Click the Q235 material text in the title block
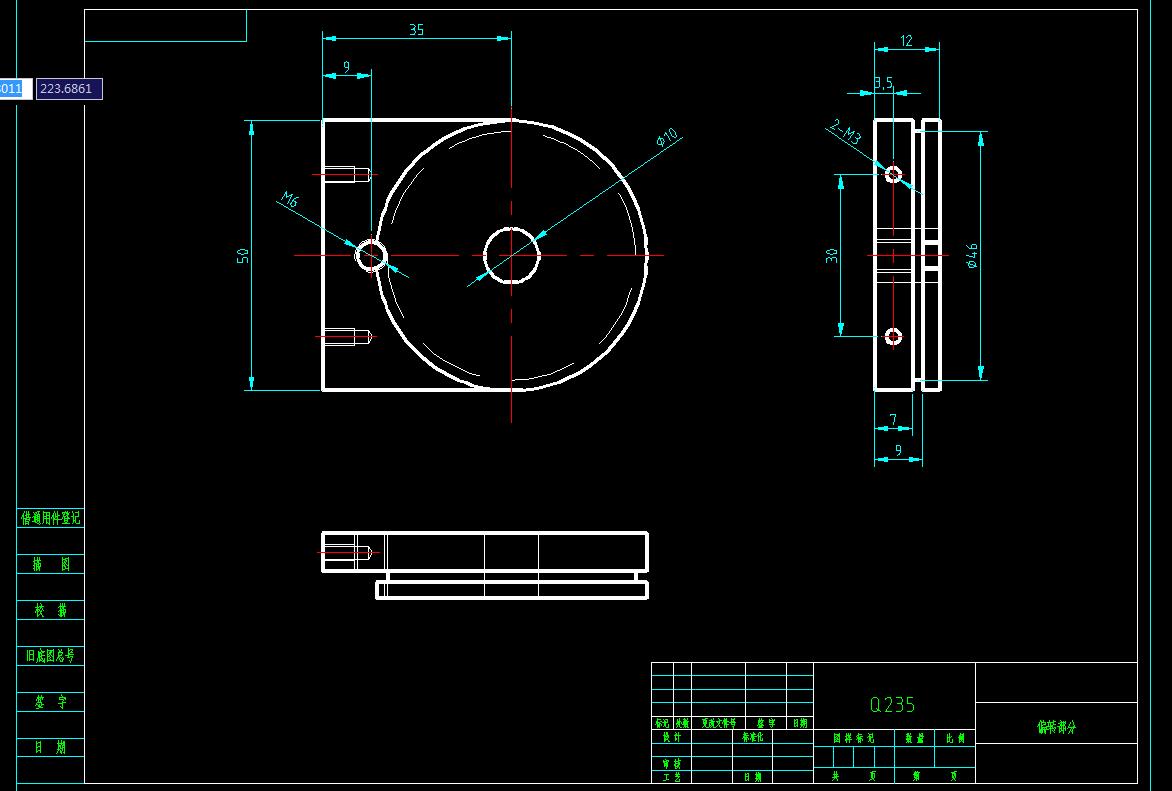This screenshot has height=791, width=1172. pos(892,704)
